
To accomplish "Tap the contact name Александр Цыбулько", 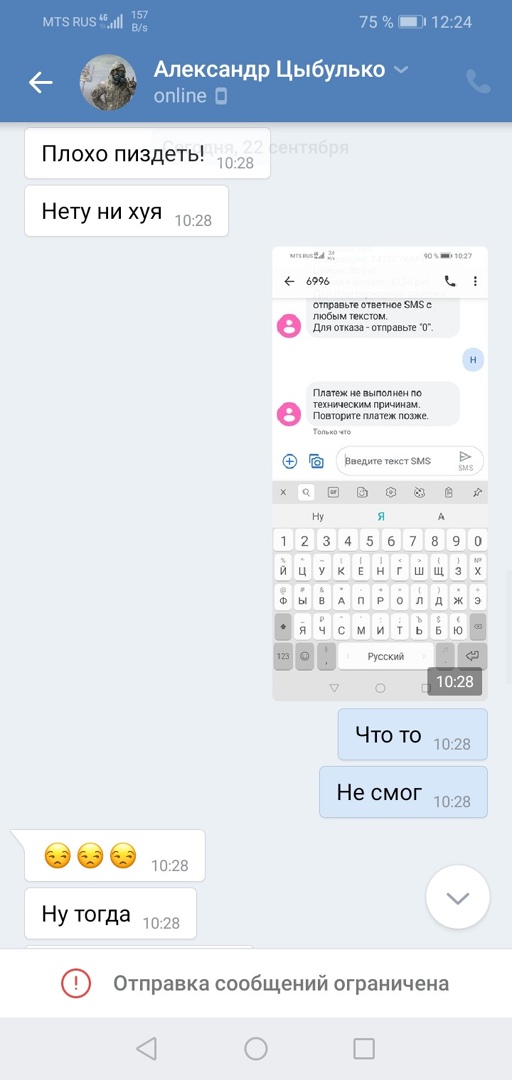I will point(269,70).
